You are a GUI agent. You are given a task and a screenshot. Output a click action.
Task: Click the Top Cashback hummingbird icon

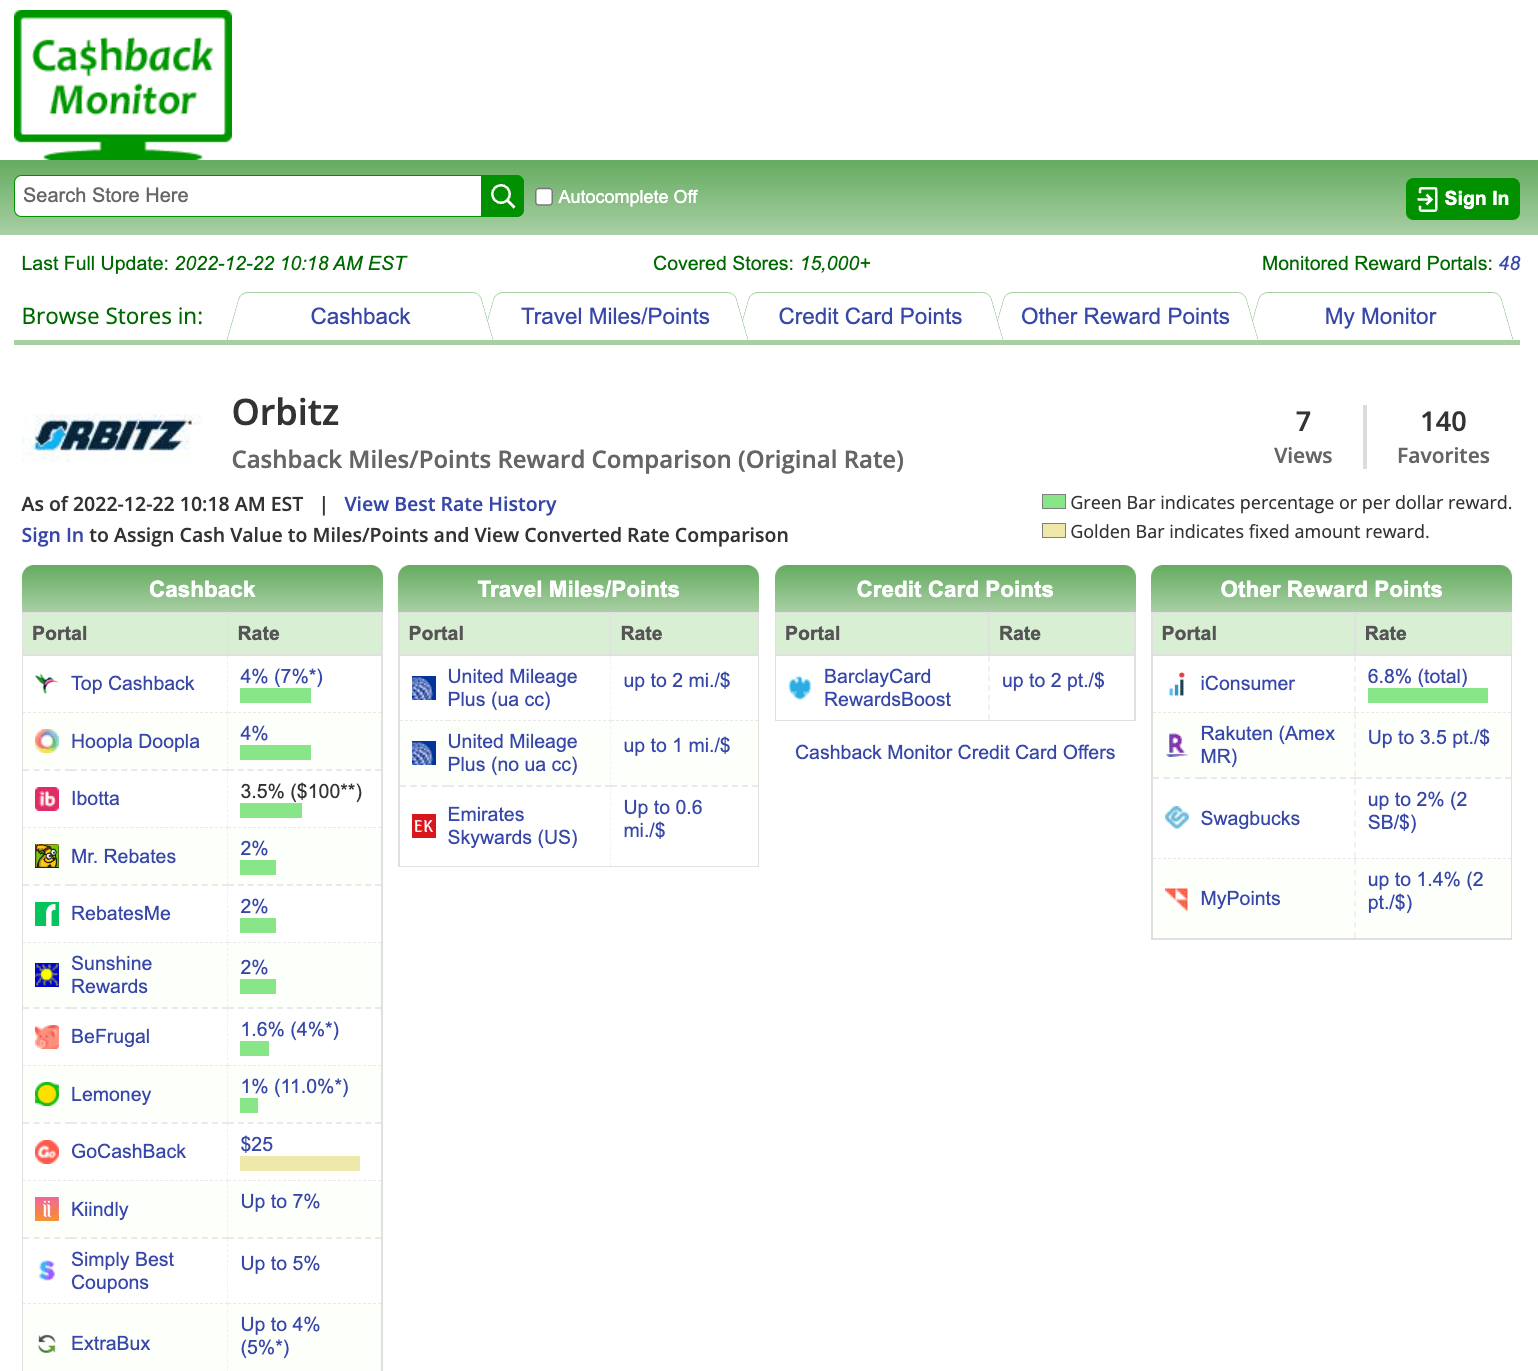coord(46,683)
